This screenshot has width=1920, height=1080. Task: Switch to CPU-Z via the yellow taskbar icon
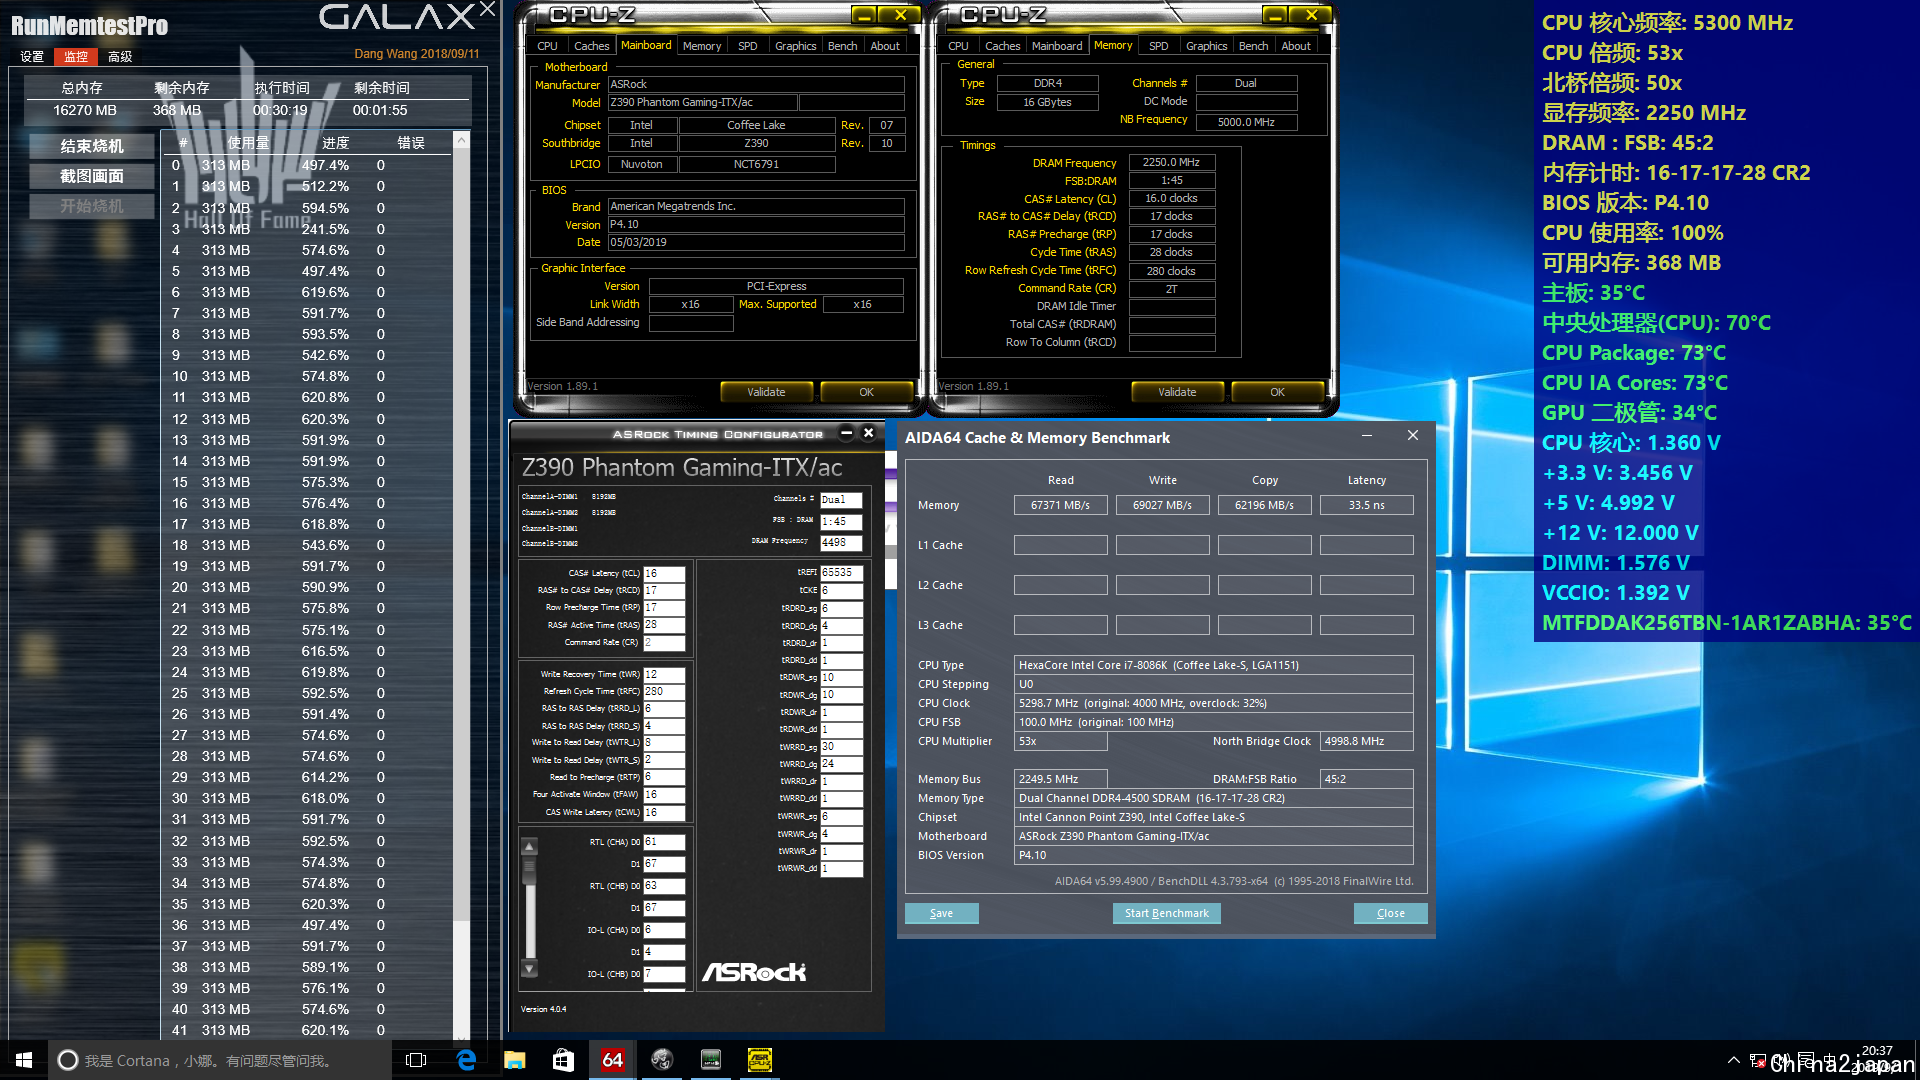760,1060
